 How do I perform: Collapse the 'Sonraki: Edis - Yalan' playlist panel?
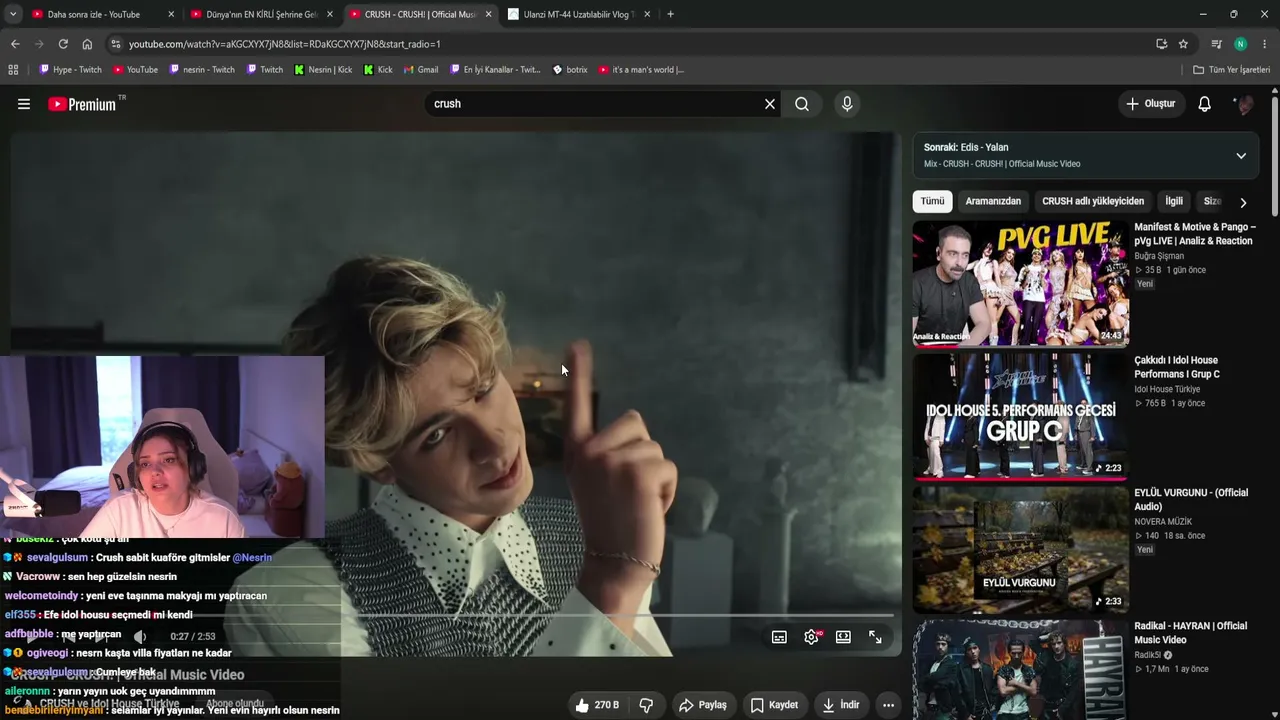(x=1241, y=156)
